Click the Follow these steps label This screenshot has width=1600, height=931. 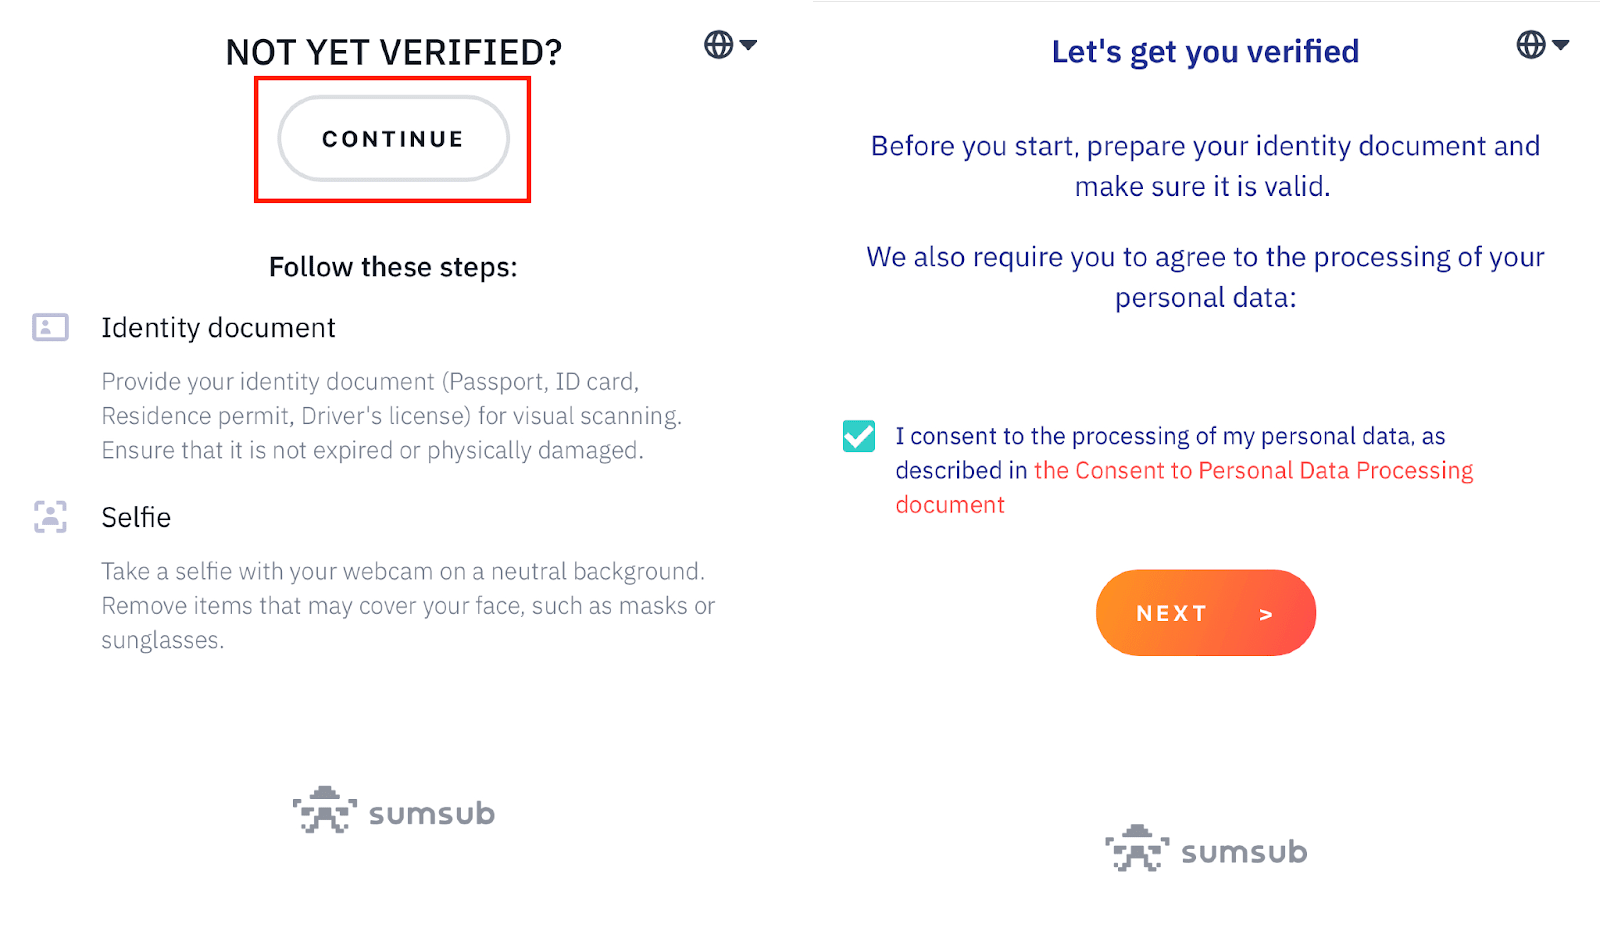[393, 267]
